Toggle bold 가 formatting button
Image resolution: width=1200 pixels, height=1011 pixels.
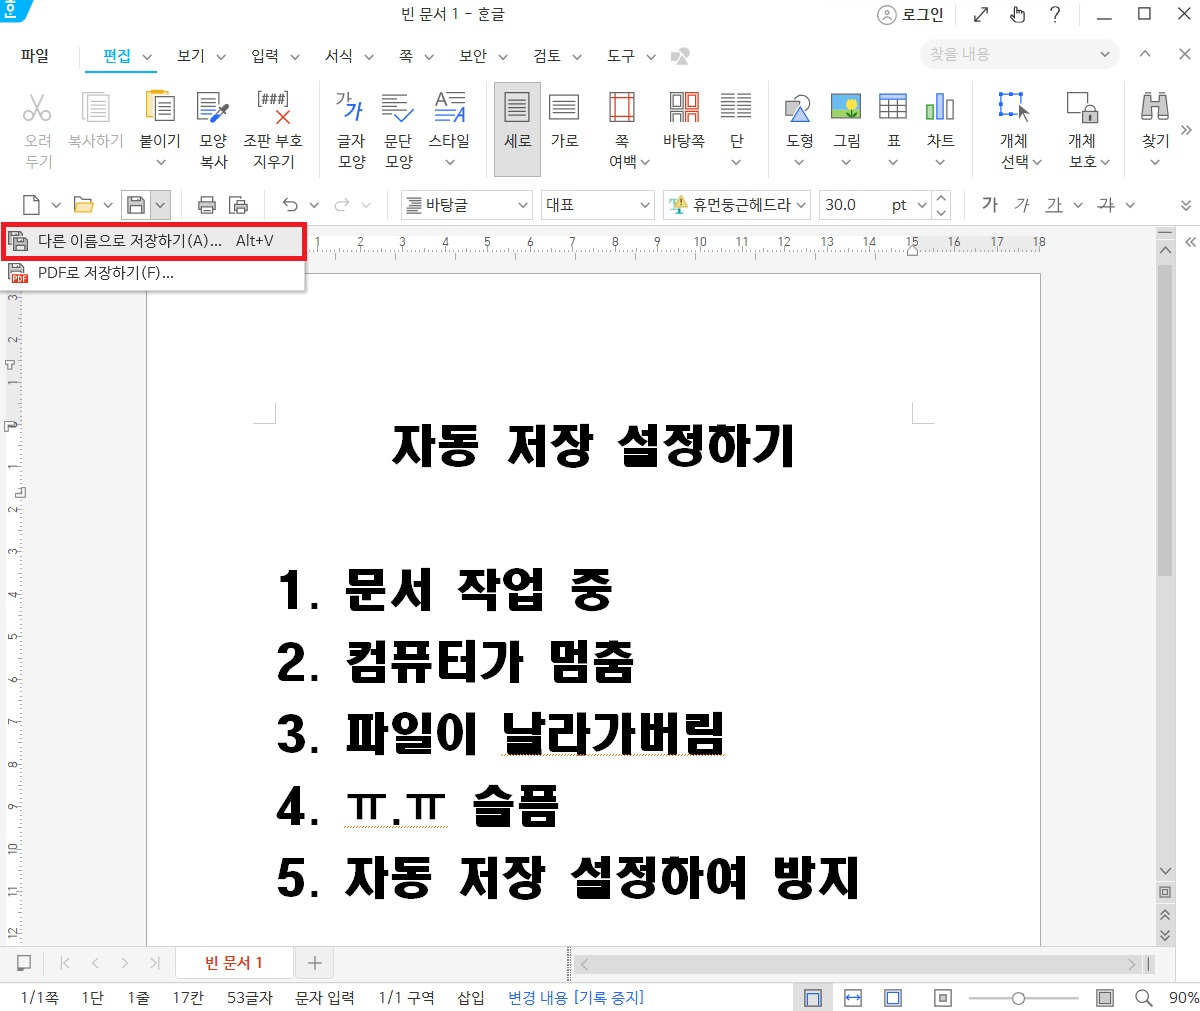point(989,204)
